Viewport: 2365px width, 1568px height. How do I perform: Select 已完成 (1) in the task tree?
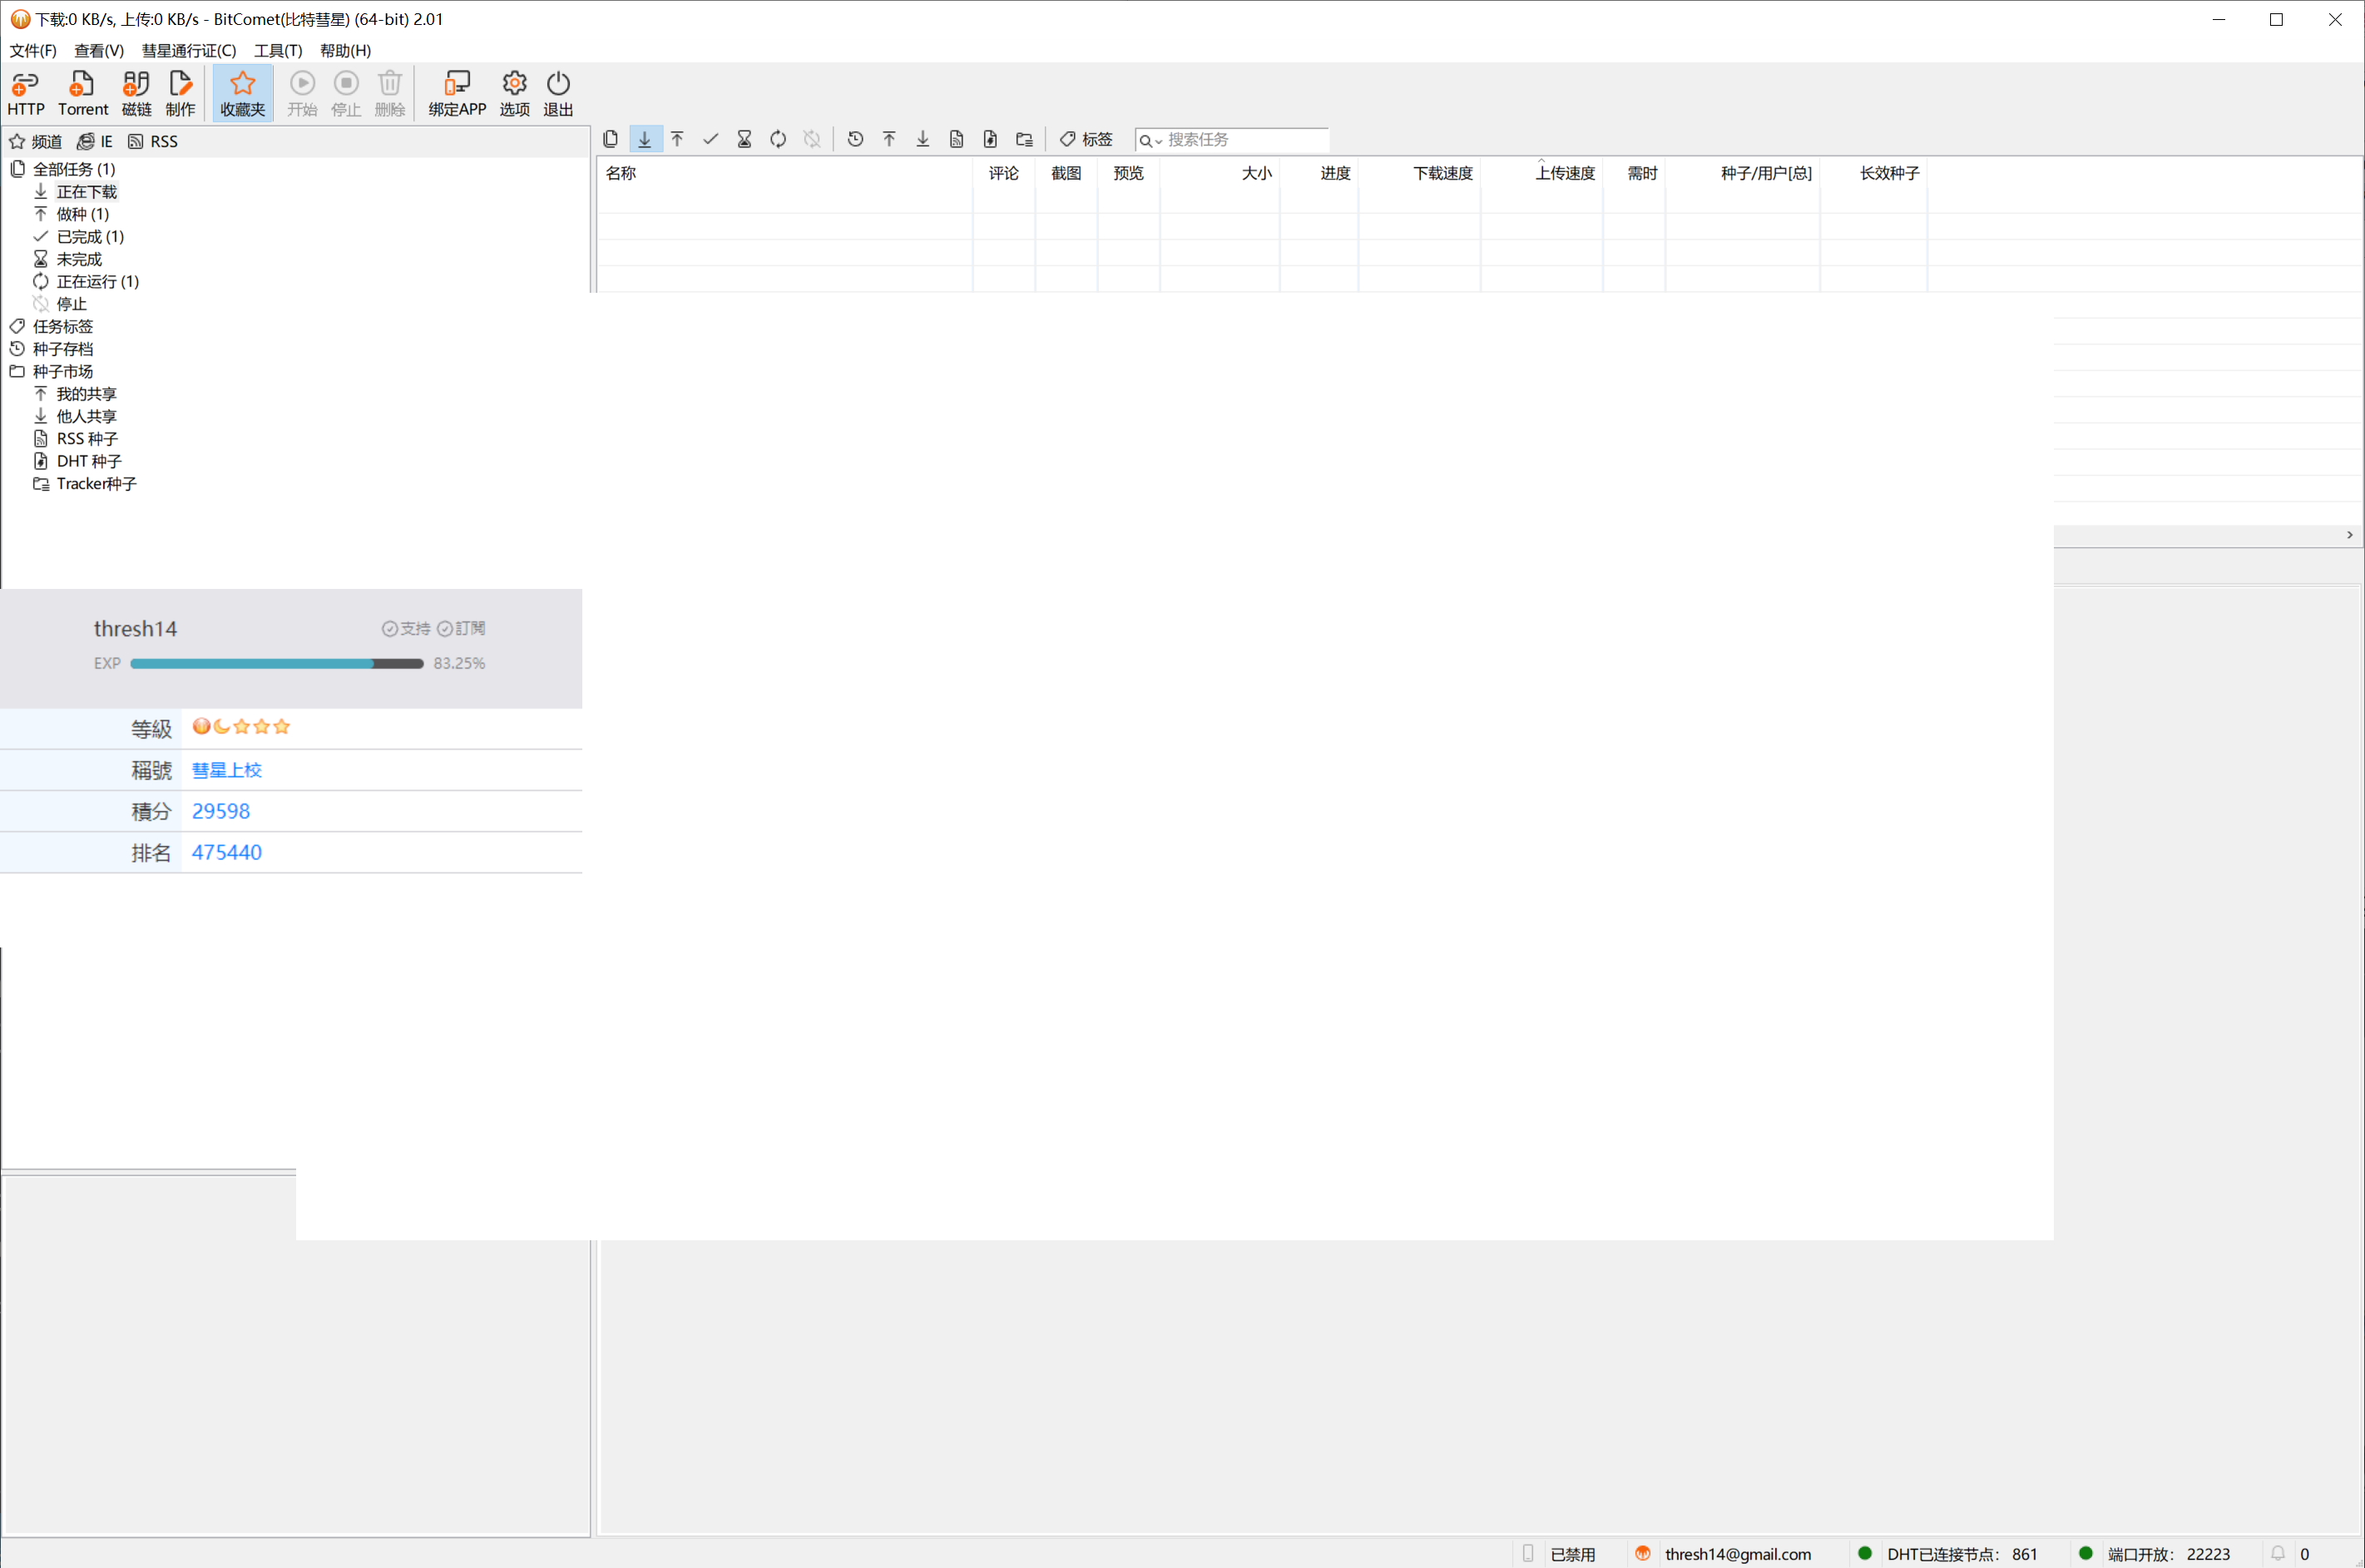coord(90,237)
